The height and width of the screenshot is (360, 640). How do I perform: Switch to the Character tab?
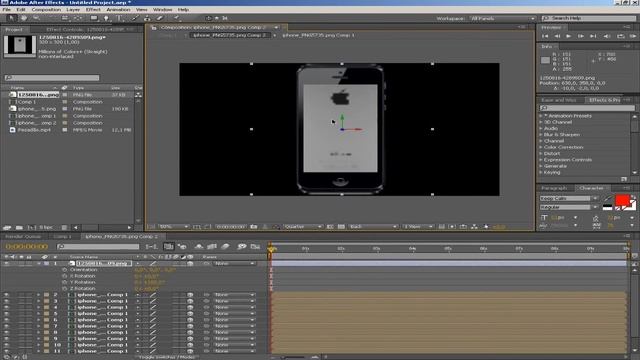591,188
